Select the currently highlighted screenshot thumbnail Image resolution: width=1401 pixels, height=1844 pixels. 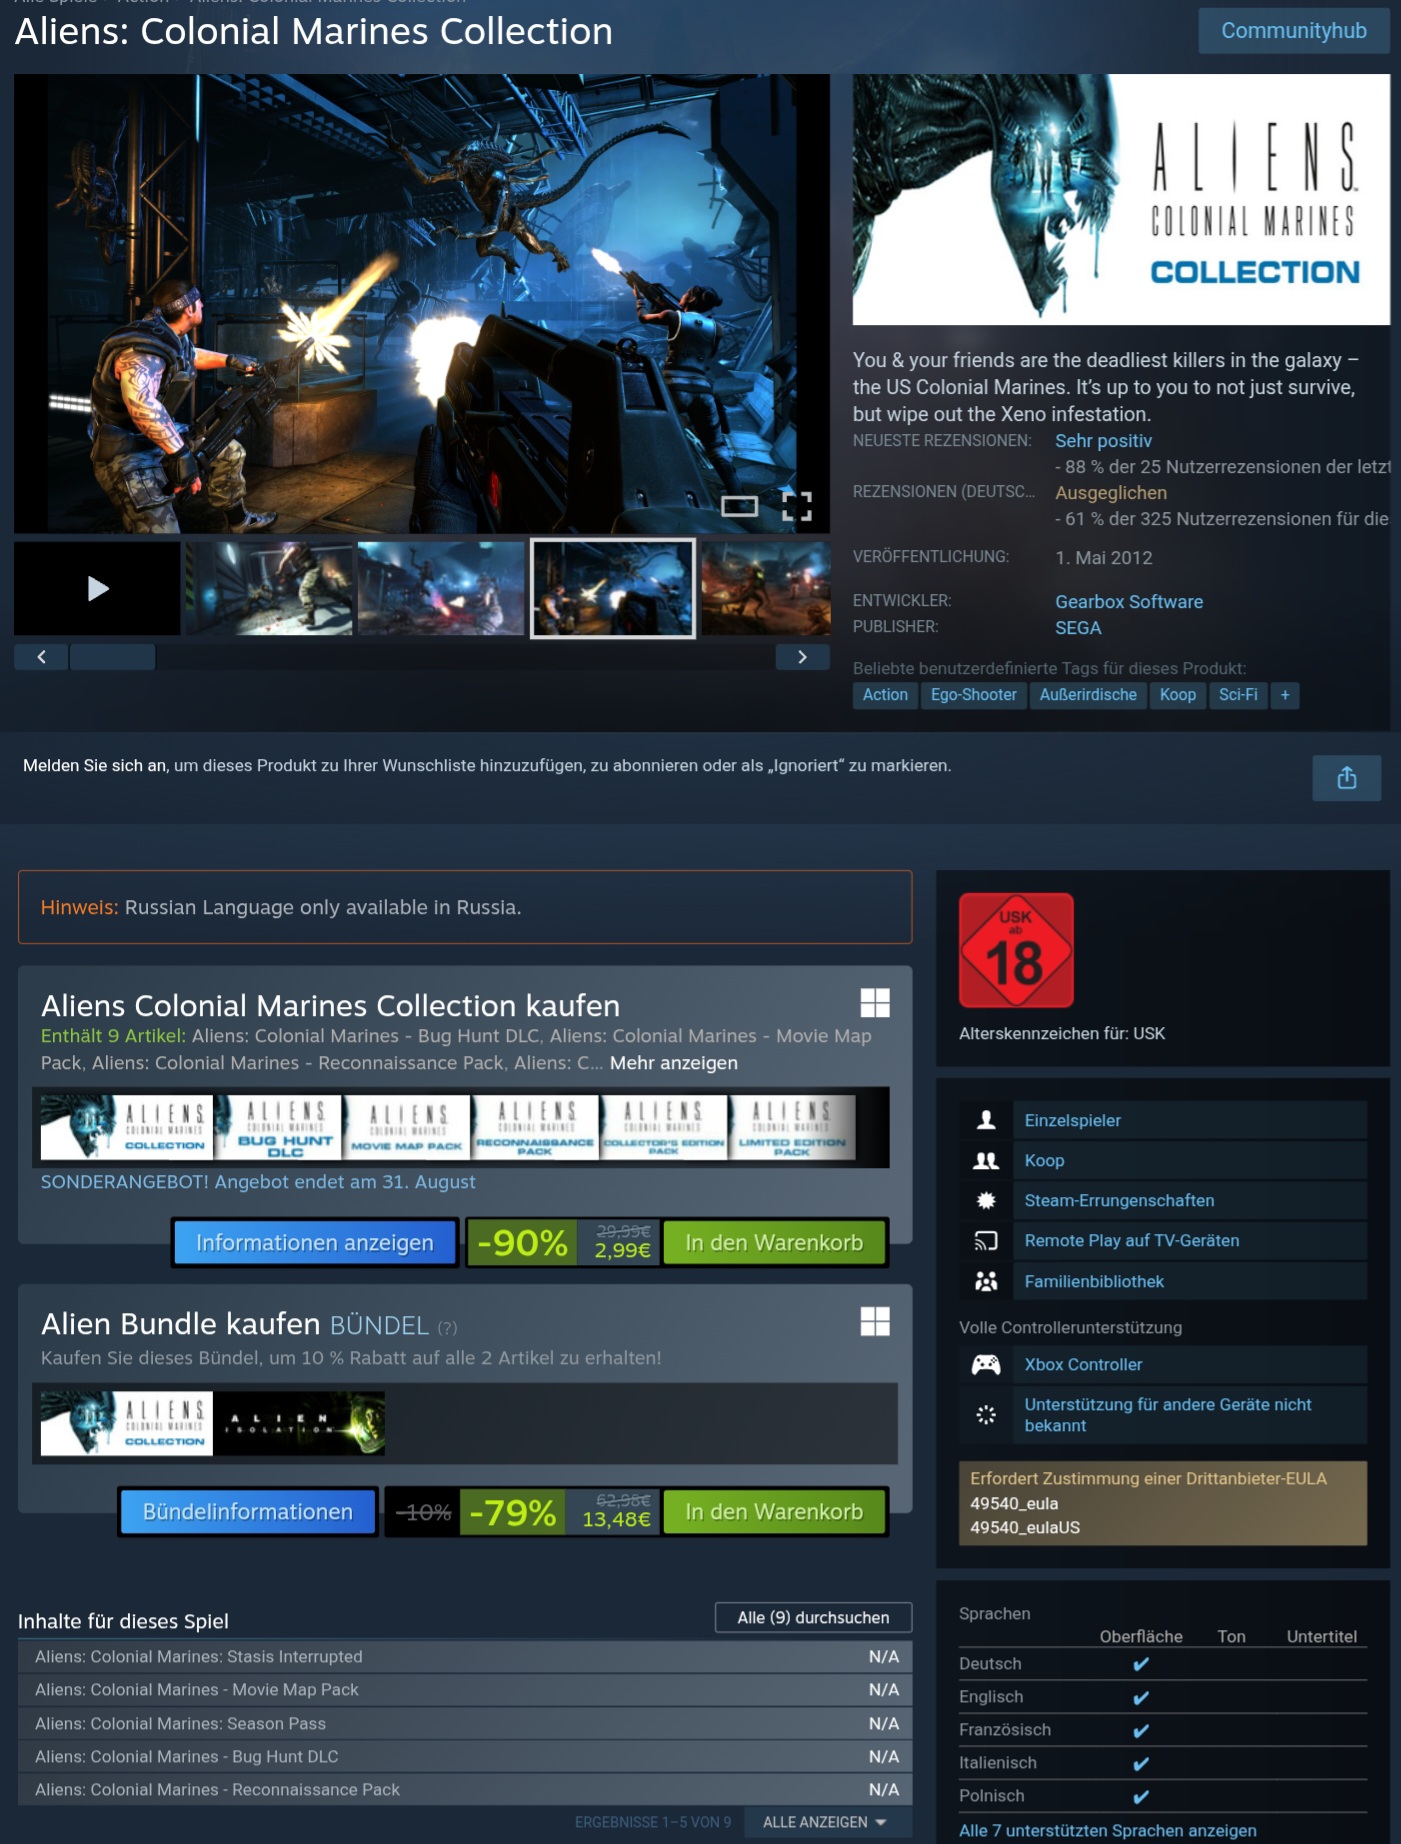(x=612, y=588)
